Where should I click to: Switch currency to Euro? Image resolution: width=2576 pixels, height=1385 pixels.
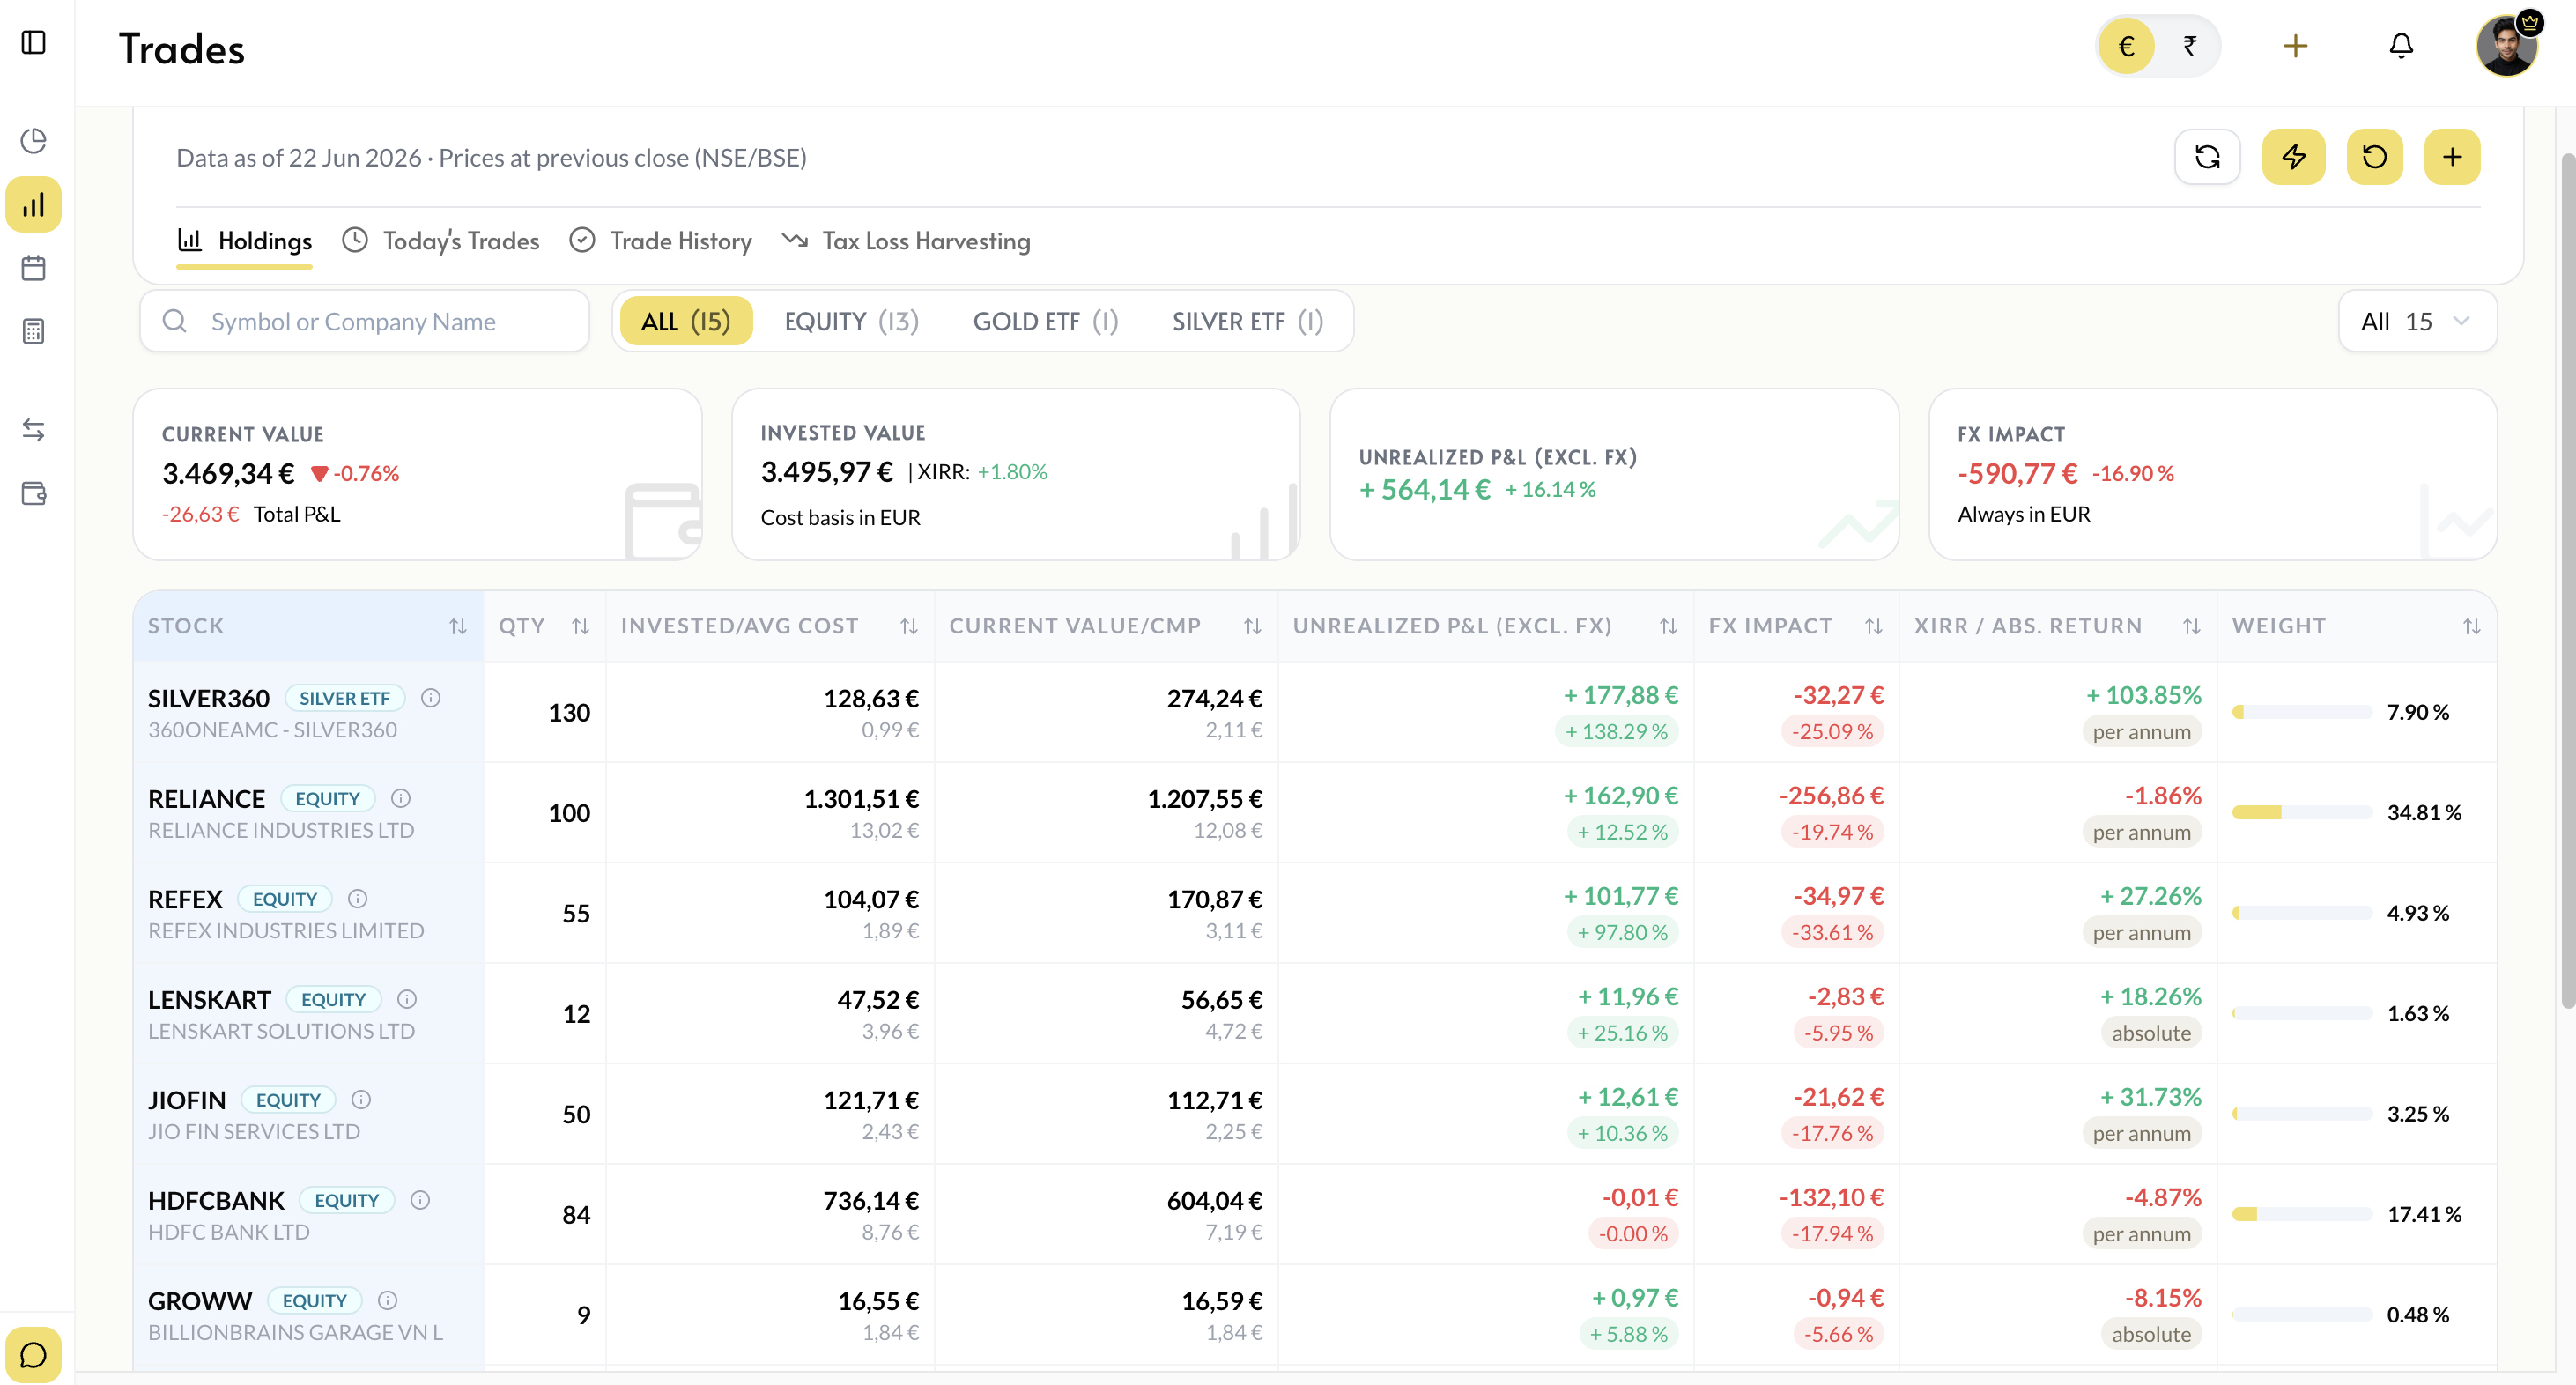pyautogui.click(x=2126, y=46)
